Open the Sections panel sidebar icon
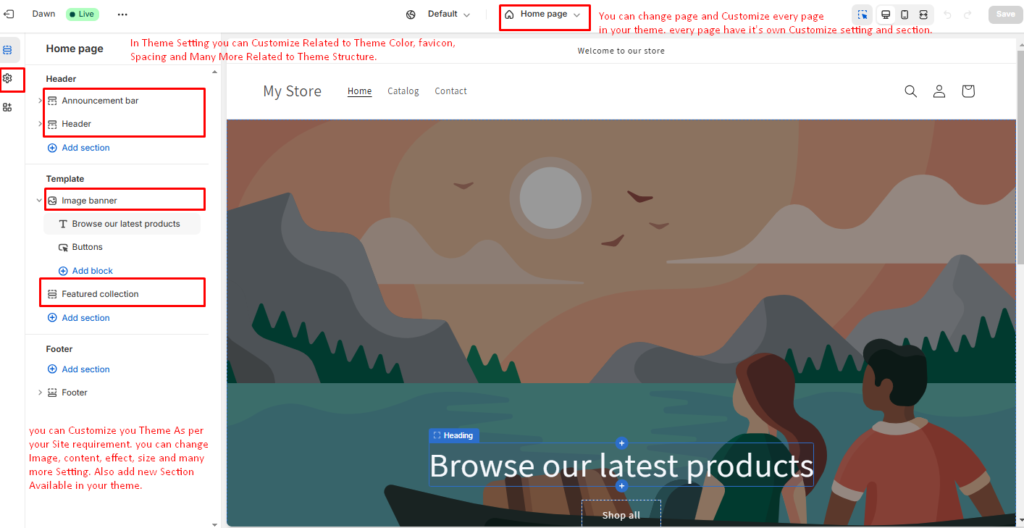This screenshot has width=1024, height=528. (x=8, y=50)
